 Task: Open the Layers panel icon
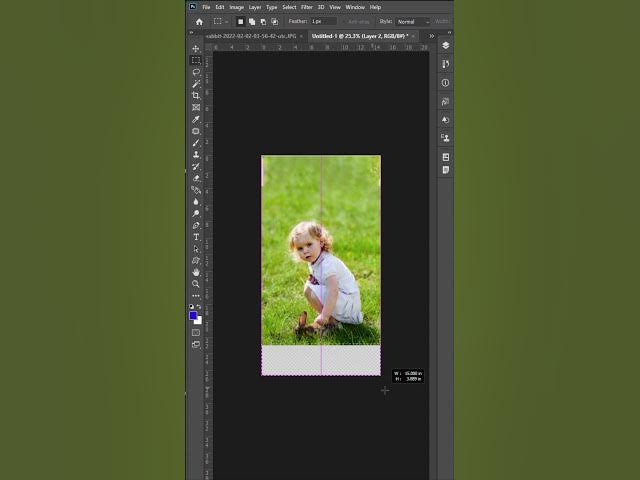[x=445, y=46]
